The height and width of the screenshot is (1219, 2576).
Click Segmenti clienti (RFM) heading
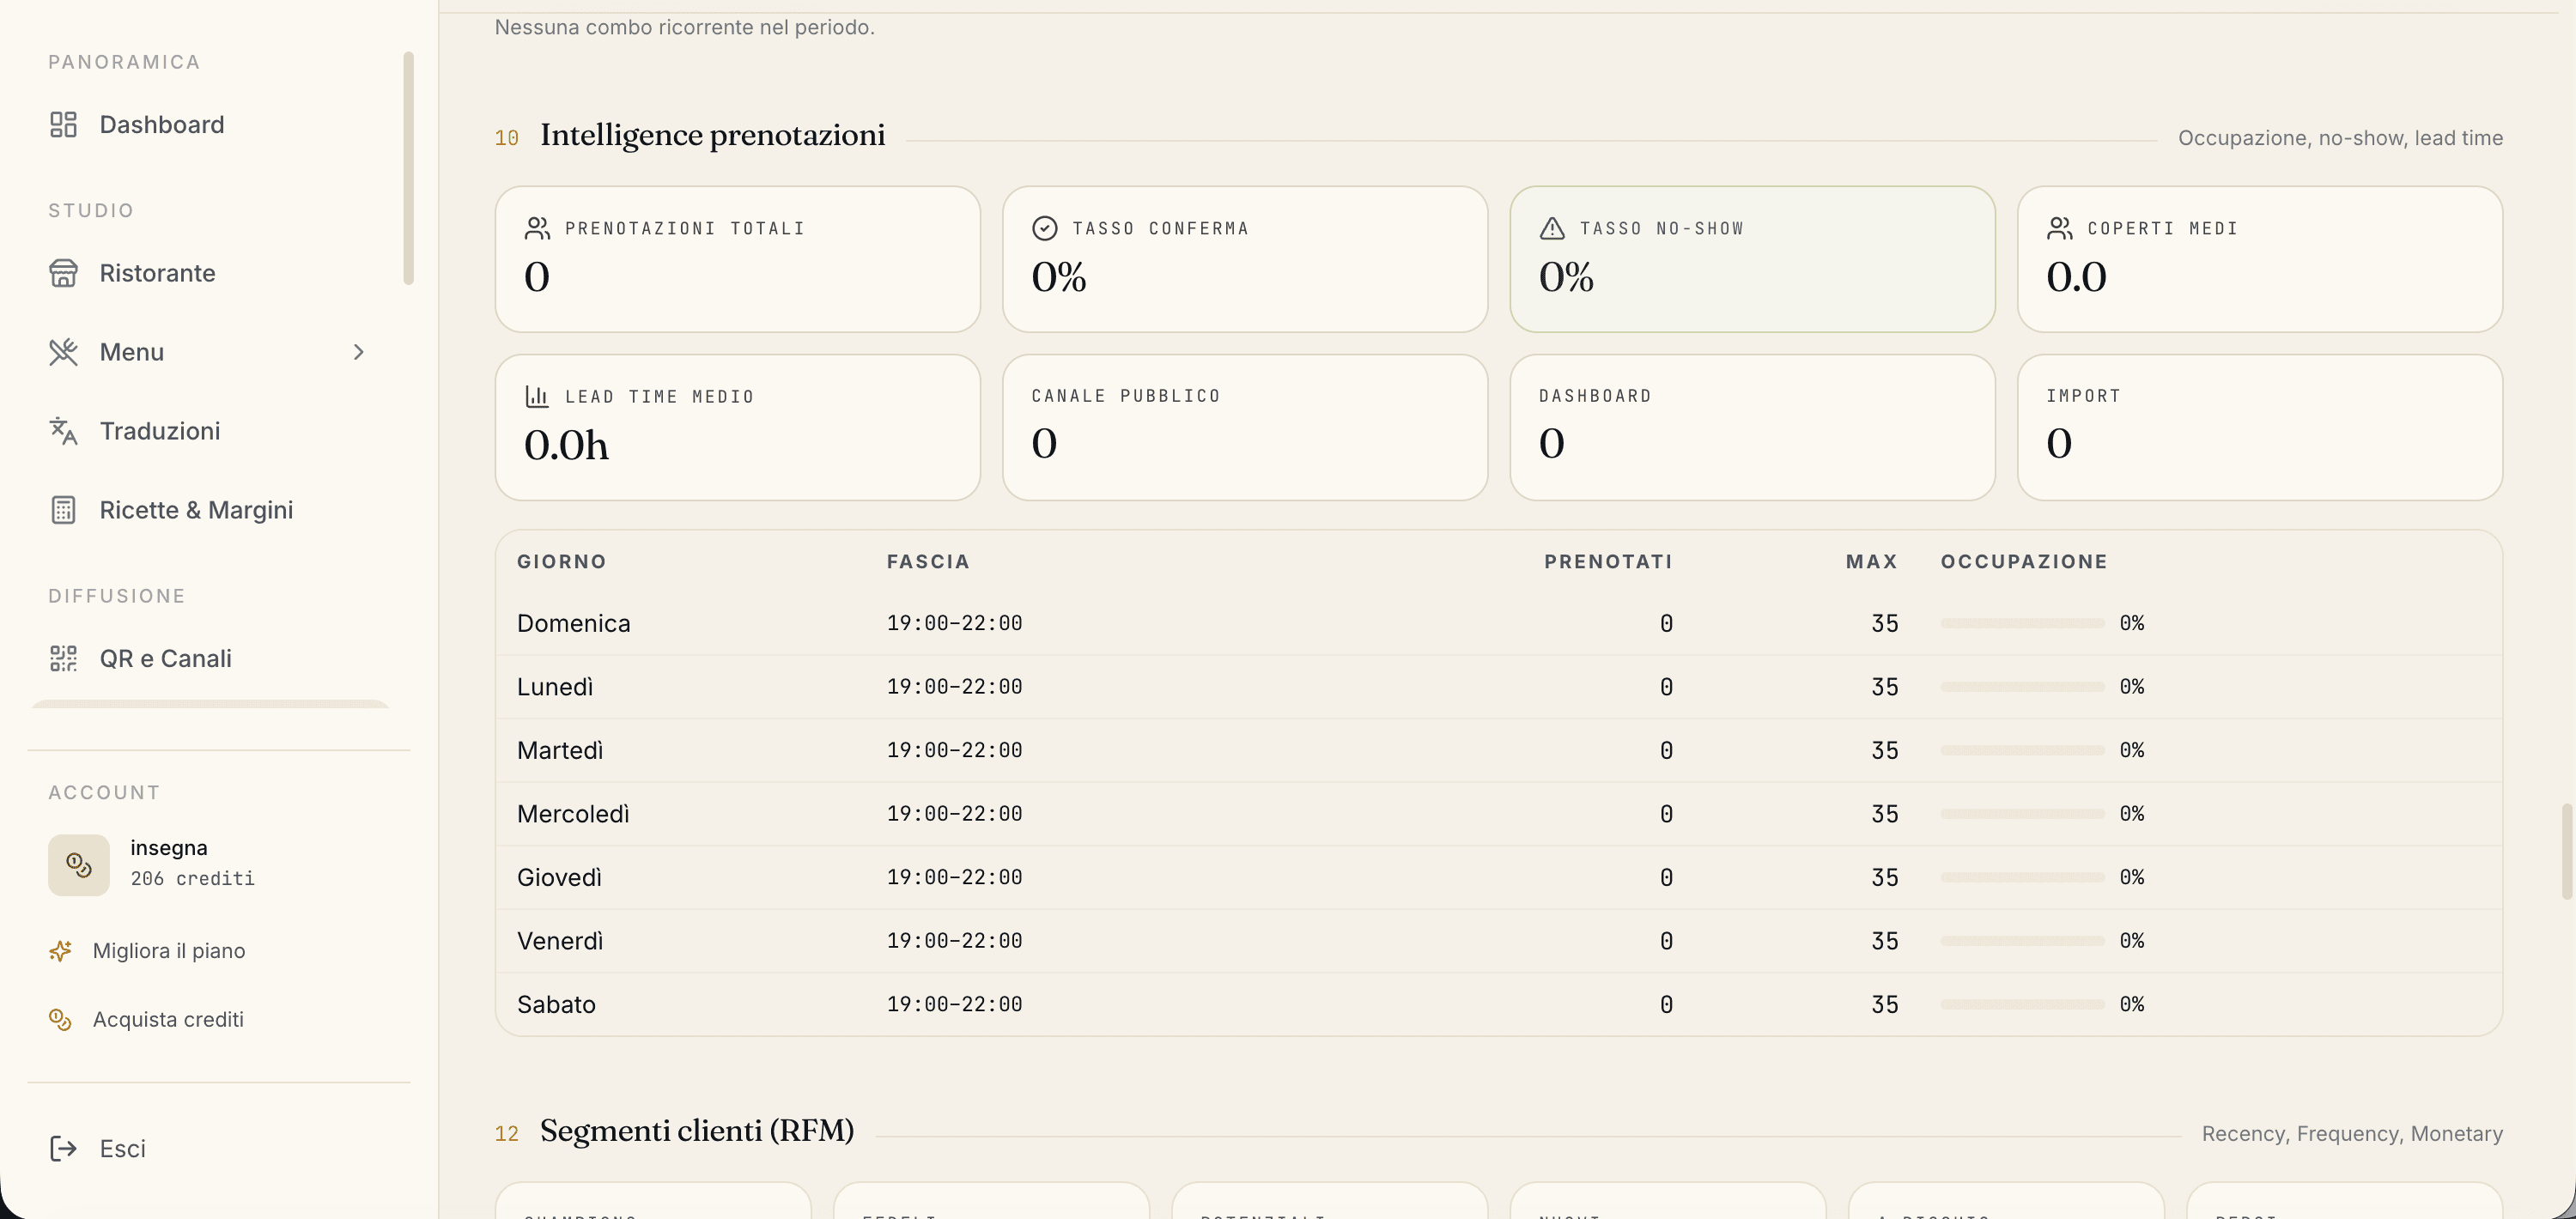[697, 1131]
